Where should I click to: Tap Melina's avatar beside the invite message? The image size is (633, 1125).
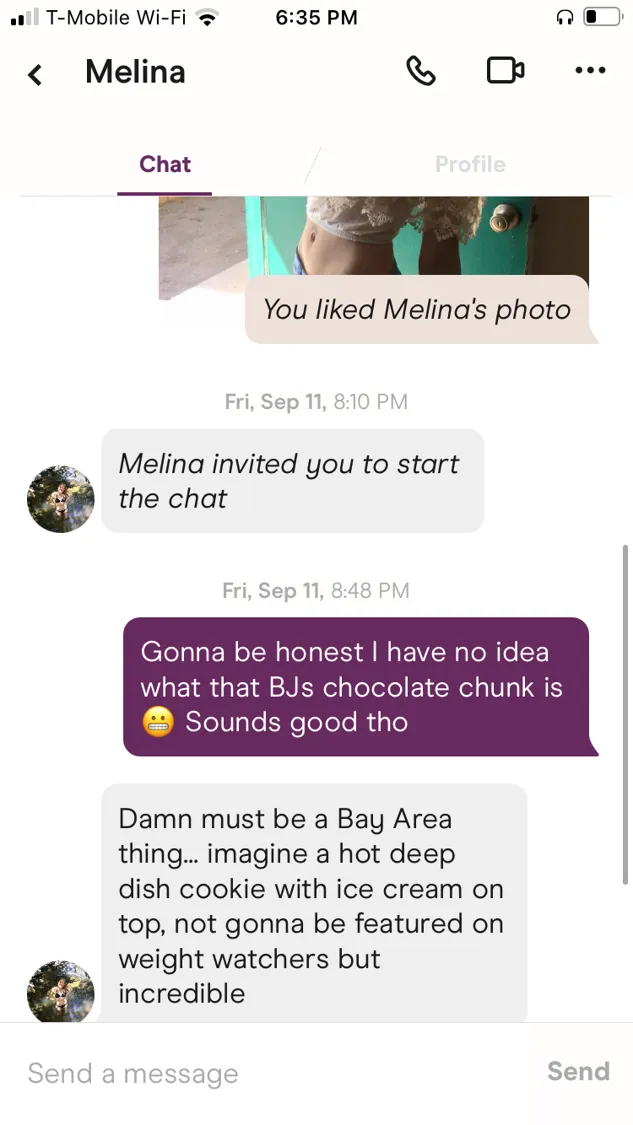(x=60, y=499)
